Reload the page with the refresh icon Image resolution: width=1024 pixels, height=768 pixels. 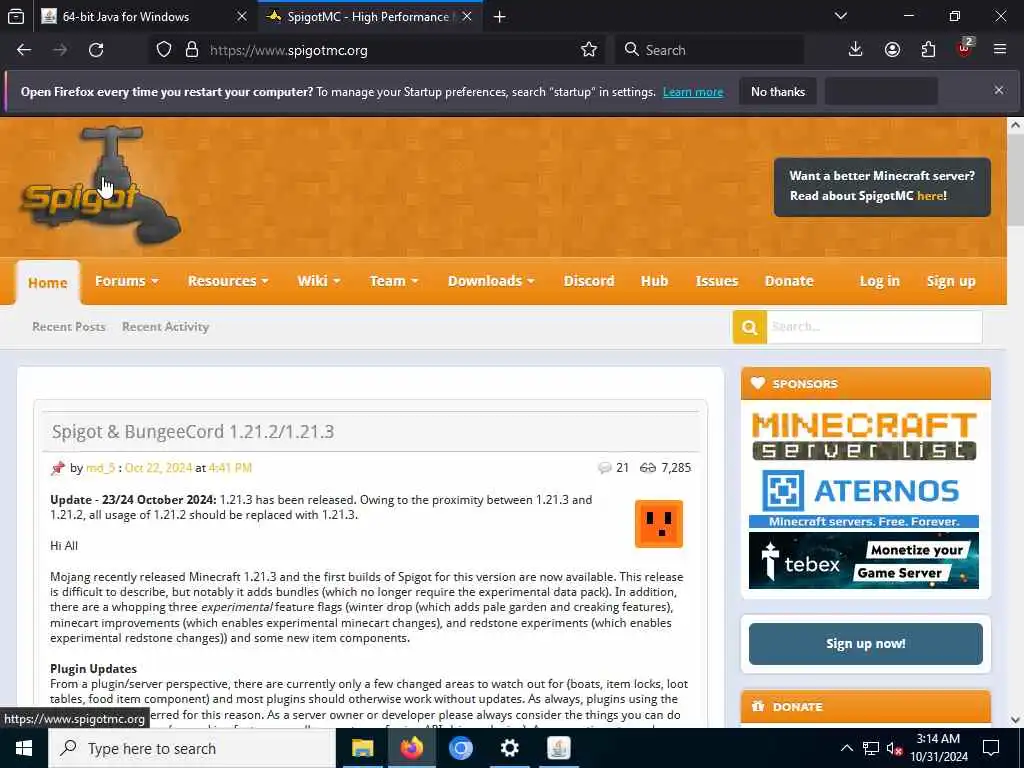(96, 50)
